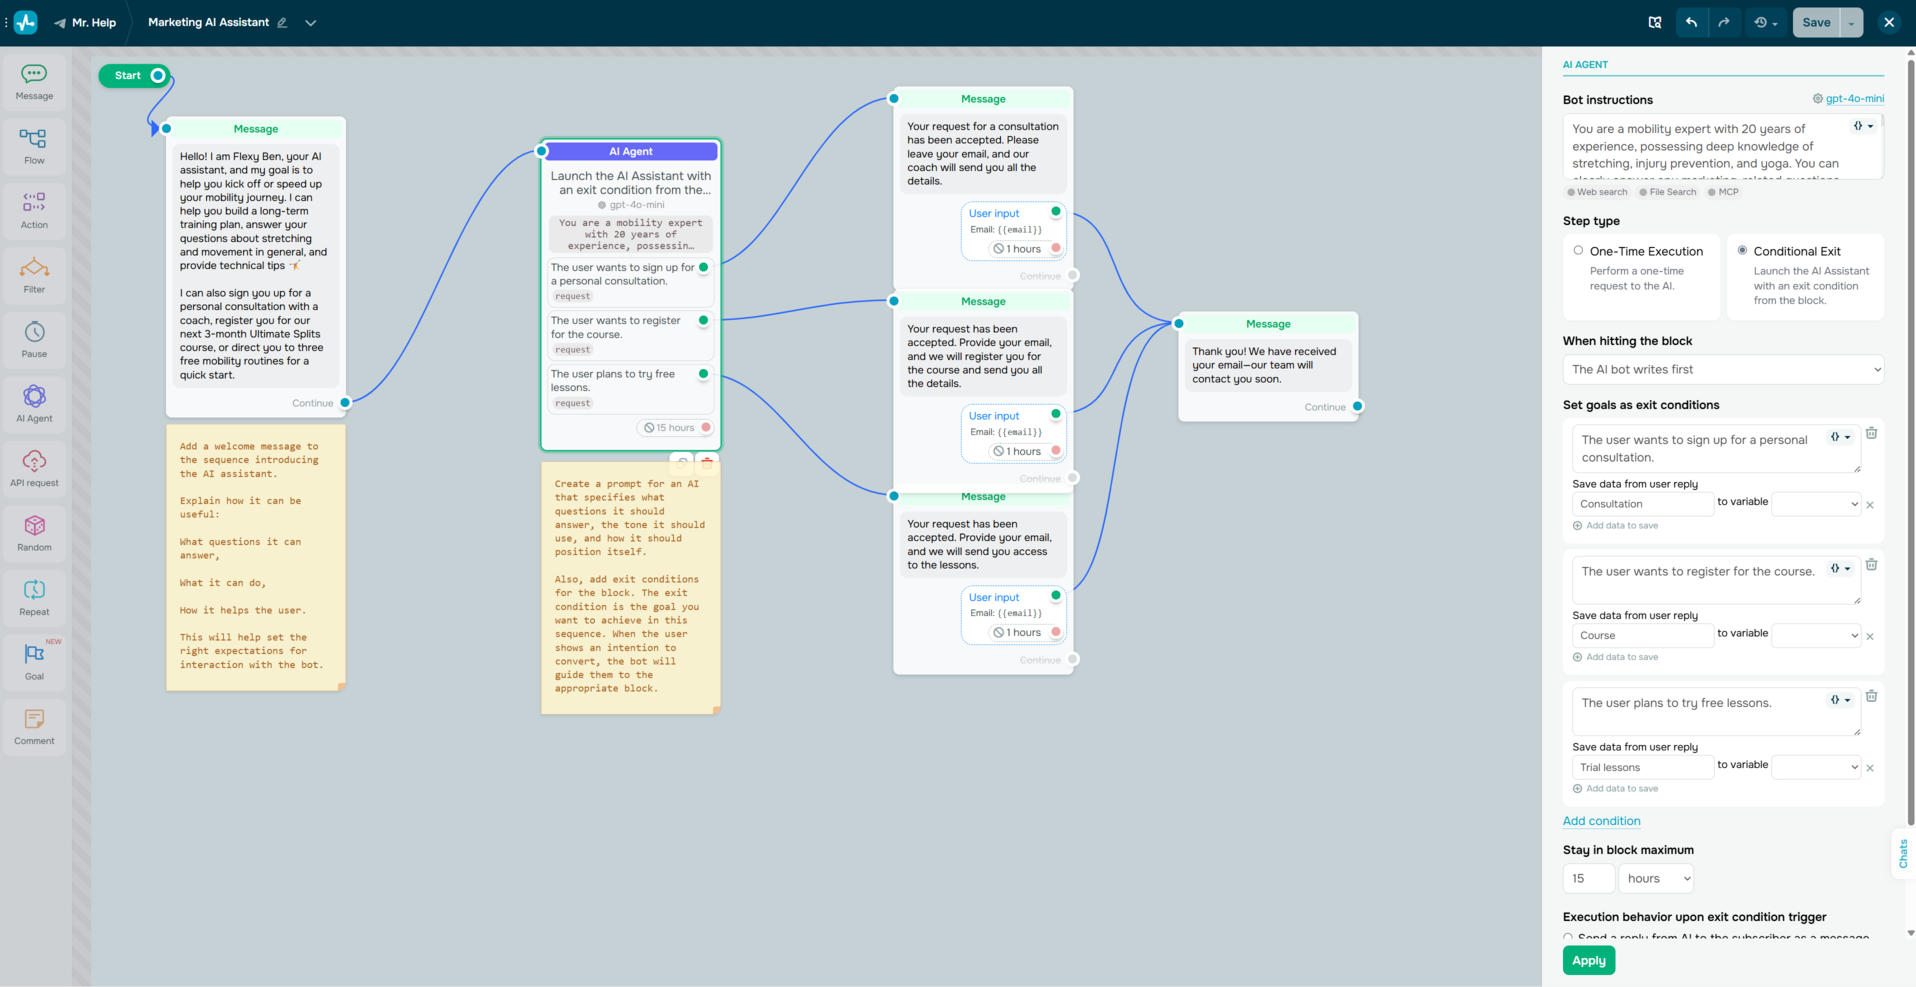Click the Stay in block maximum value field

[x=1588, y=878]
